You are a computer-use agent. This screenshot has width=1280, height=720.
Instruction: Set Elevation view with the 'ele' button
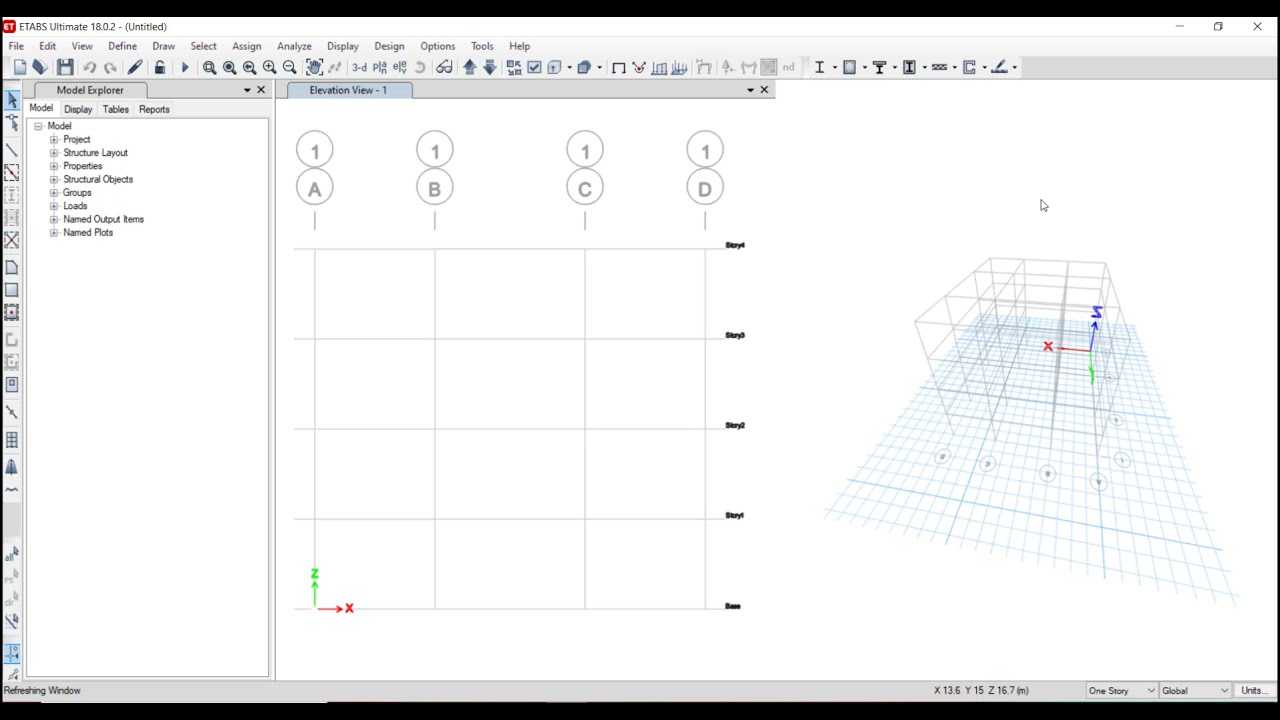[400, 67]
